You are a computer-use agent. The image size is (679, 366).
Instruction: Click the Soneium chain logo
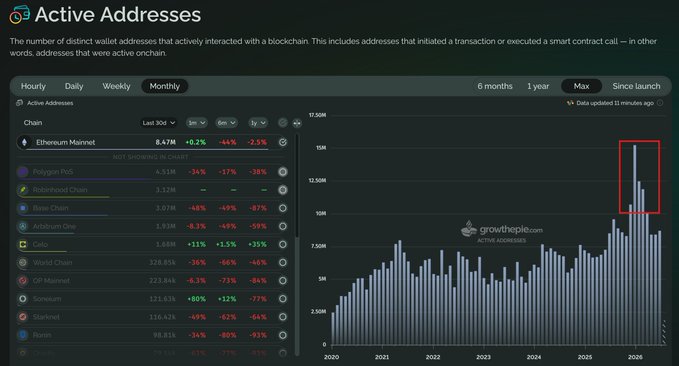tap(23, 299)
